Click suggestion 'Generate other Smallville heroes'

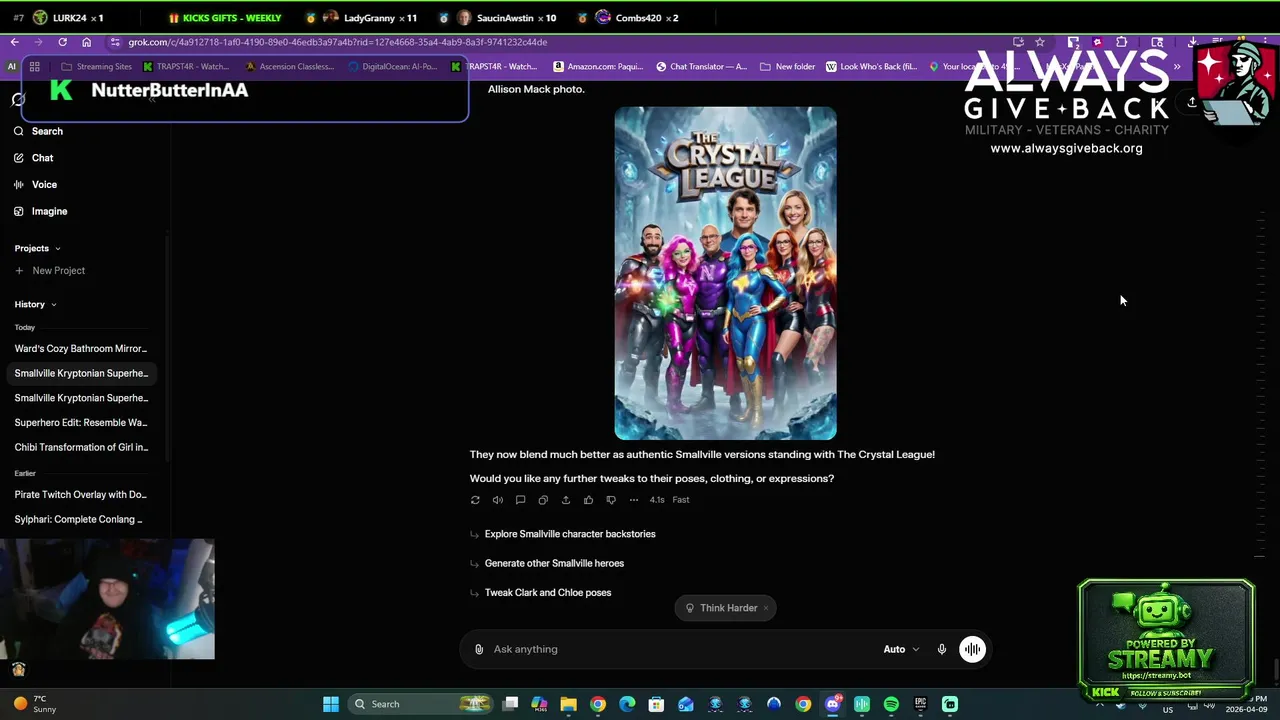(554, 563)
